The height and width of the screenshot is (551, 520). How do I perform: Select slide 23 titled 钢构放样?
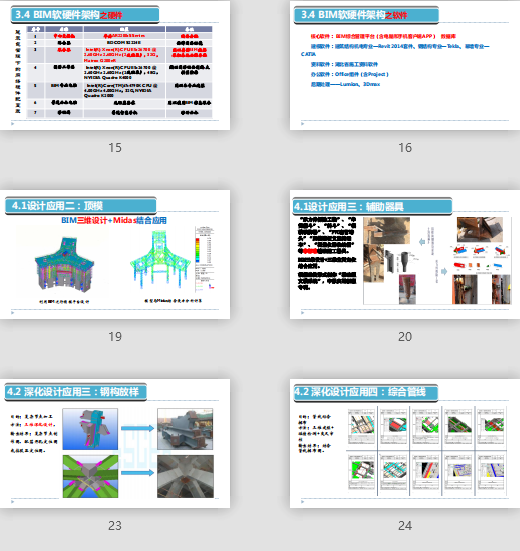[115, 443]
